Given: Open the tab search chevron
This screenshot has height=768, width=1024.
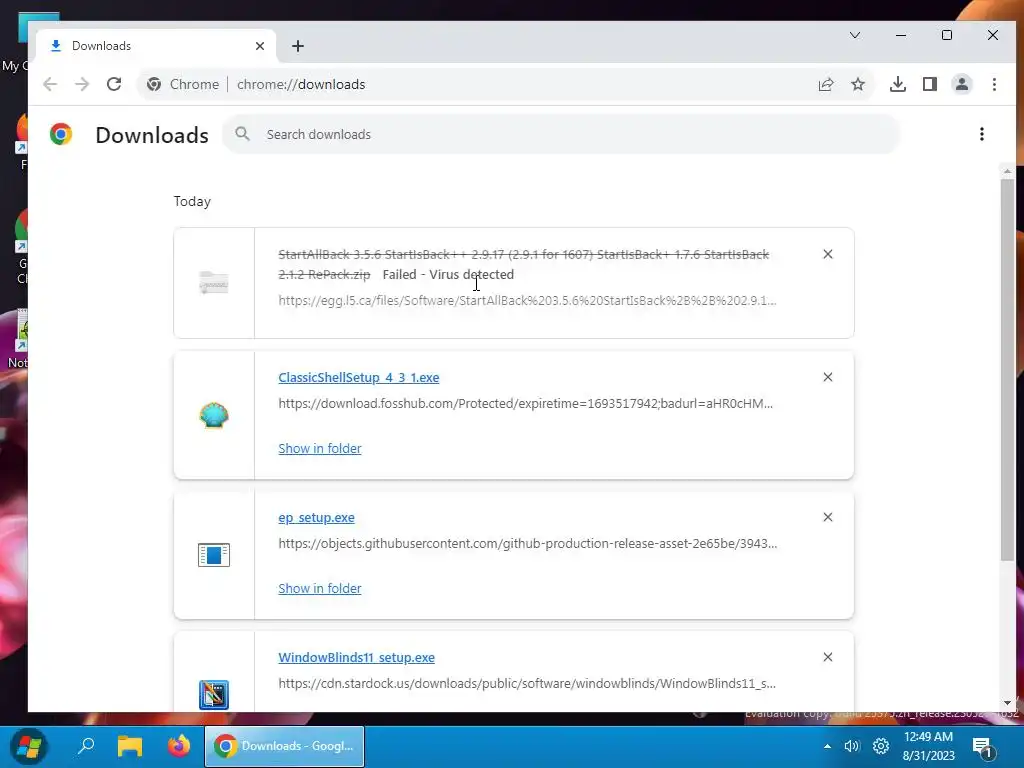Looking at the screenshot, I should (x=855, y=35).
